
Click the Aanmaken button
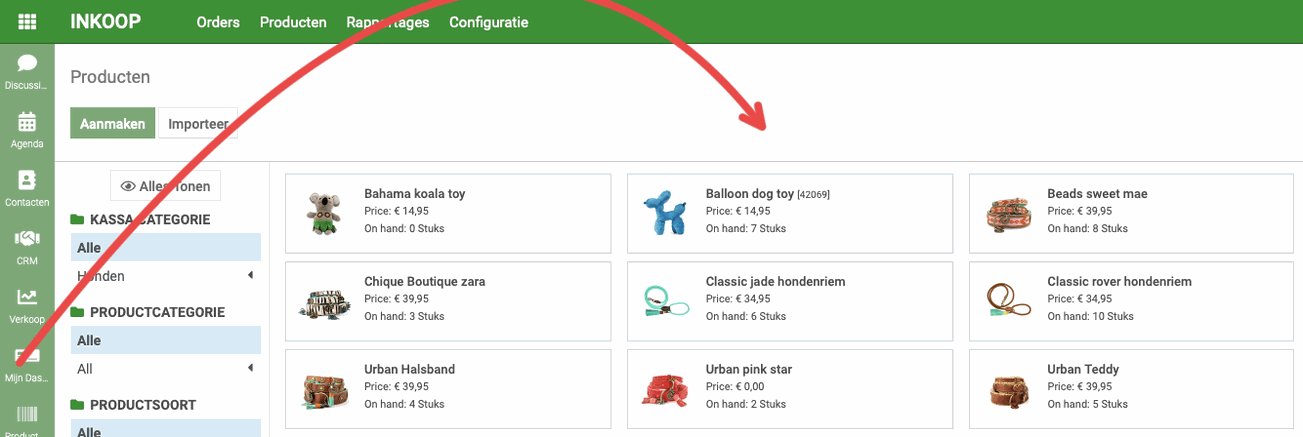[x=113, y=124]
